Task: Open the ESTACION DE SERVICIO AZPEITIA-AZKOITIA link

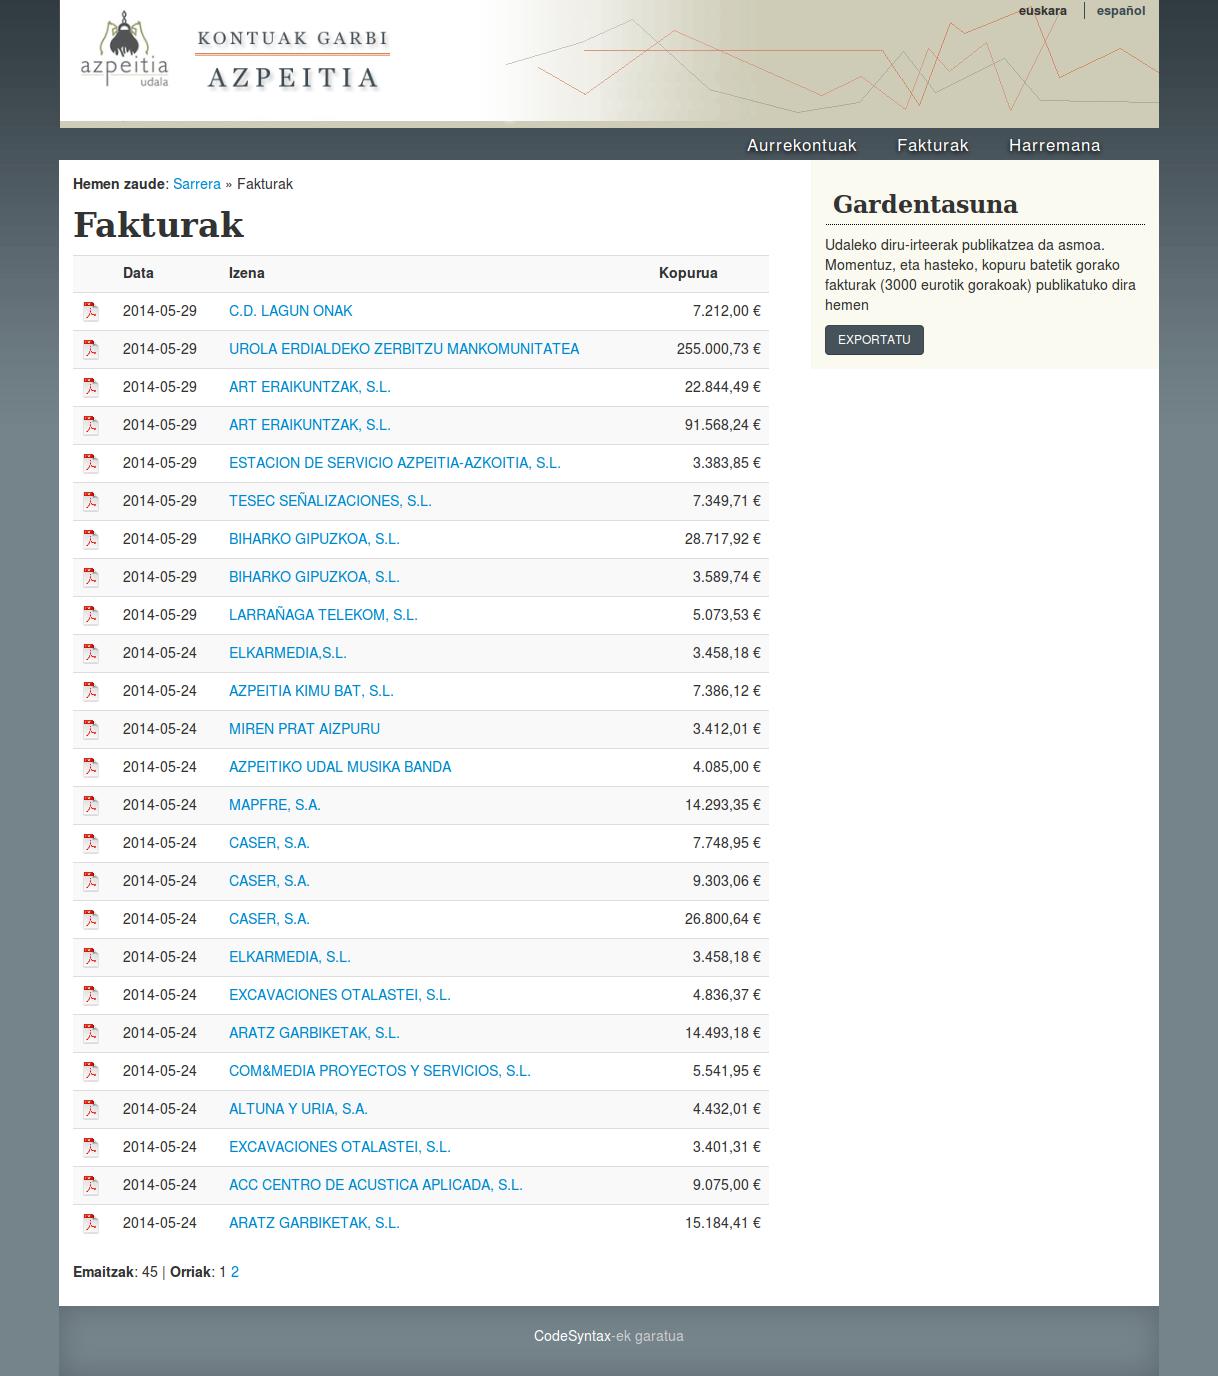Action: click(394, 463)
